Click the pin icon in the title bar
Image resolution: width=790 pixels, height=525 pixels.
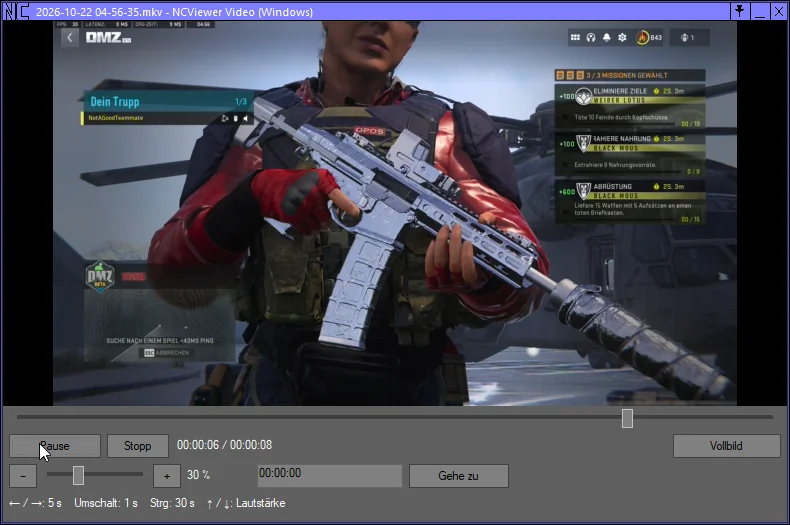(739, 11)
